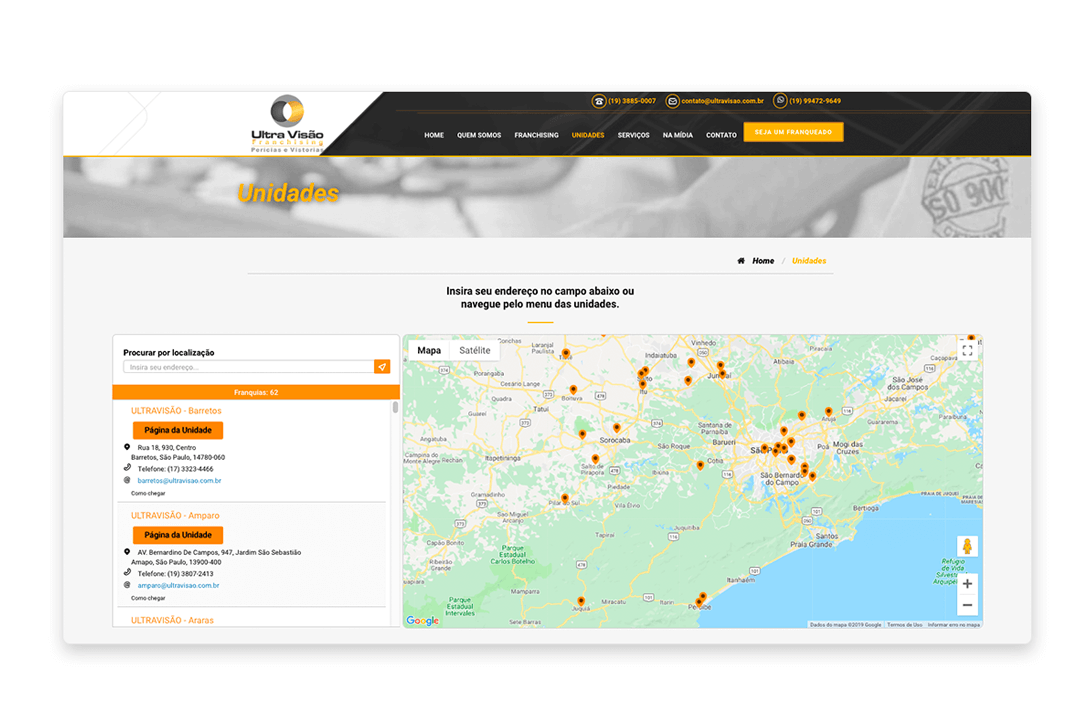Screen dimensions: 1090x727
Task: Click the send arrow in the address search field
Action: pyautogui.click(x=383, y=366)
